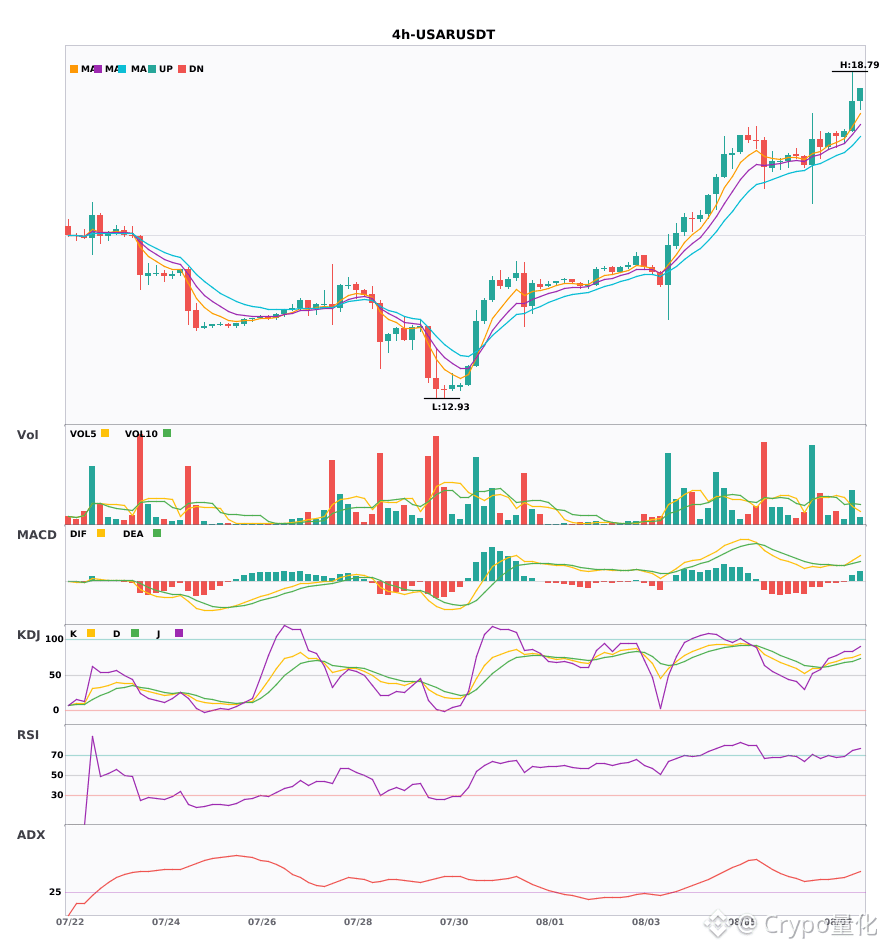885x950 pixels.
Task: Click the chart title 4h-USARUSDT
Action: (x=443, y=35)
